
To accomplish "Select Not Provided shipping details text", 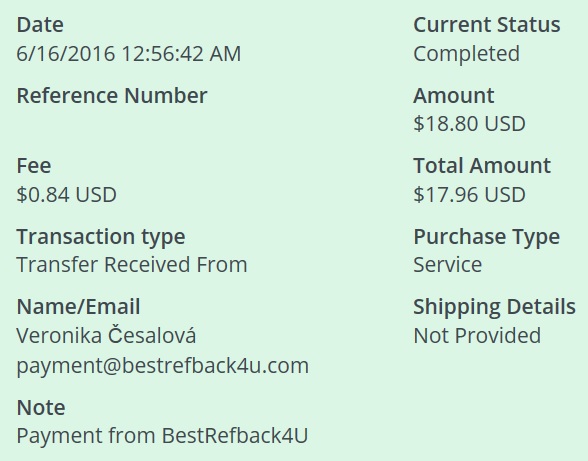I will (477, 335).
